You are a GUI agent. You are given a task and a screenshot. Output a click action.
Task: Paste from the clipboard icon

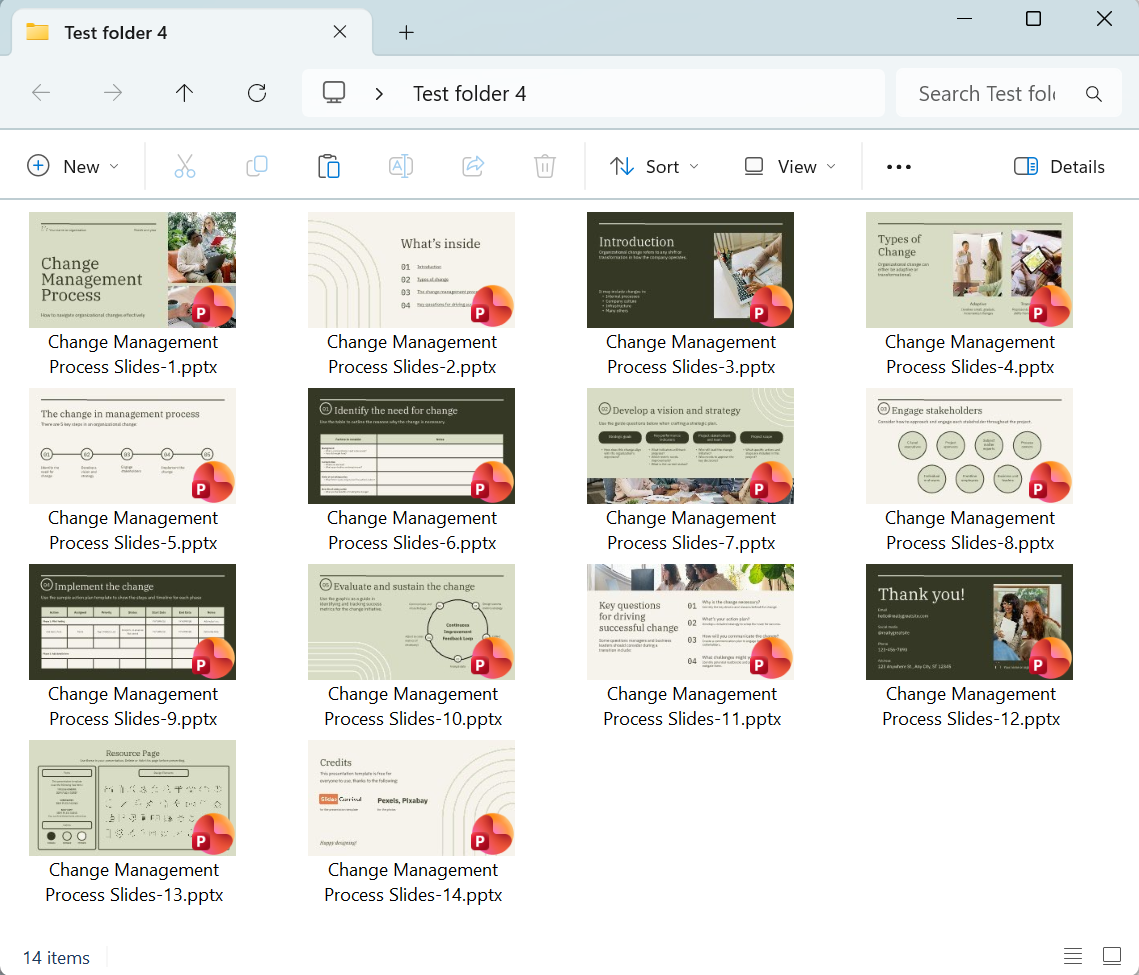[x=329, y=166]
